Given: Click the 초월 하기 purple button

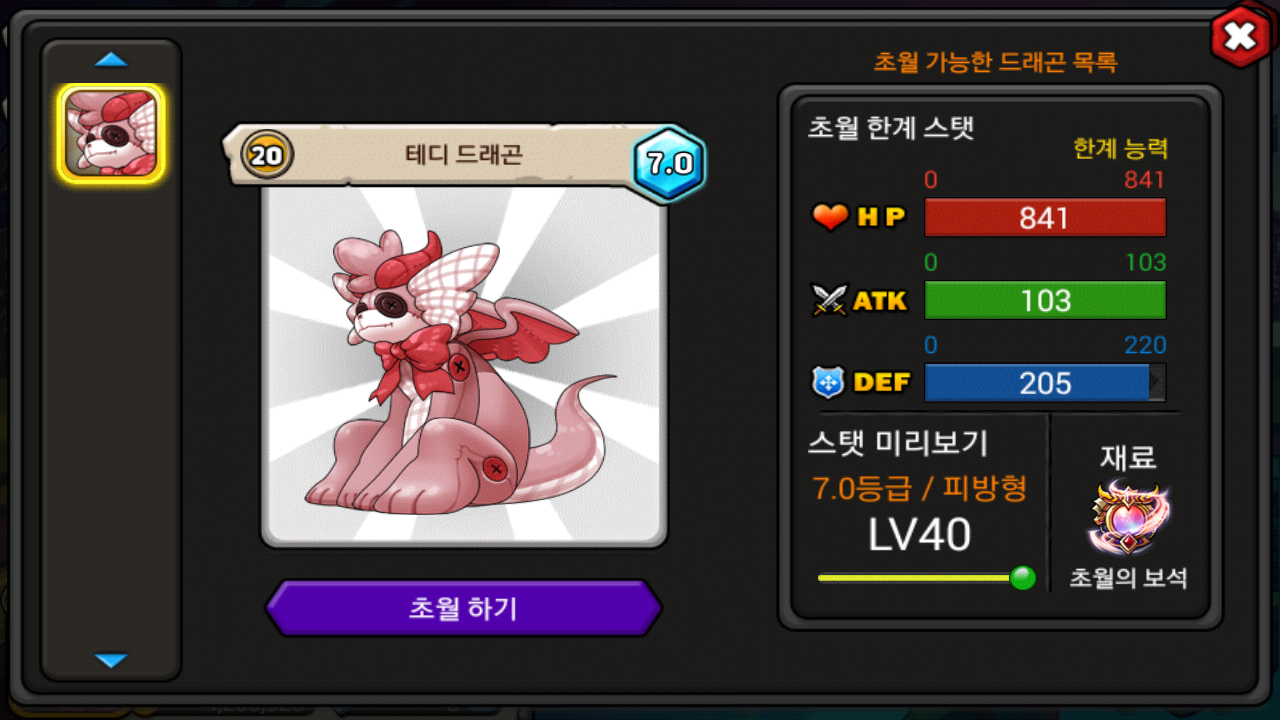Looking at the screenshot, I should [463, 608].
